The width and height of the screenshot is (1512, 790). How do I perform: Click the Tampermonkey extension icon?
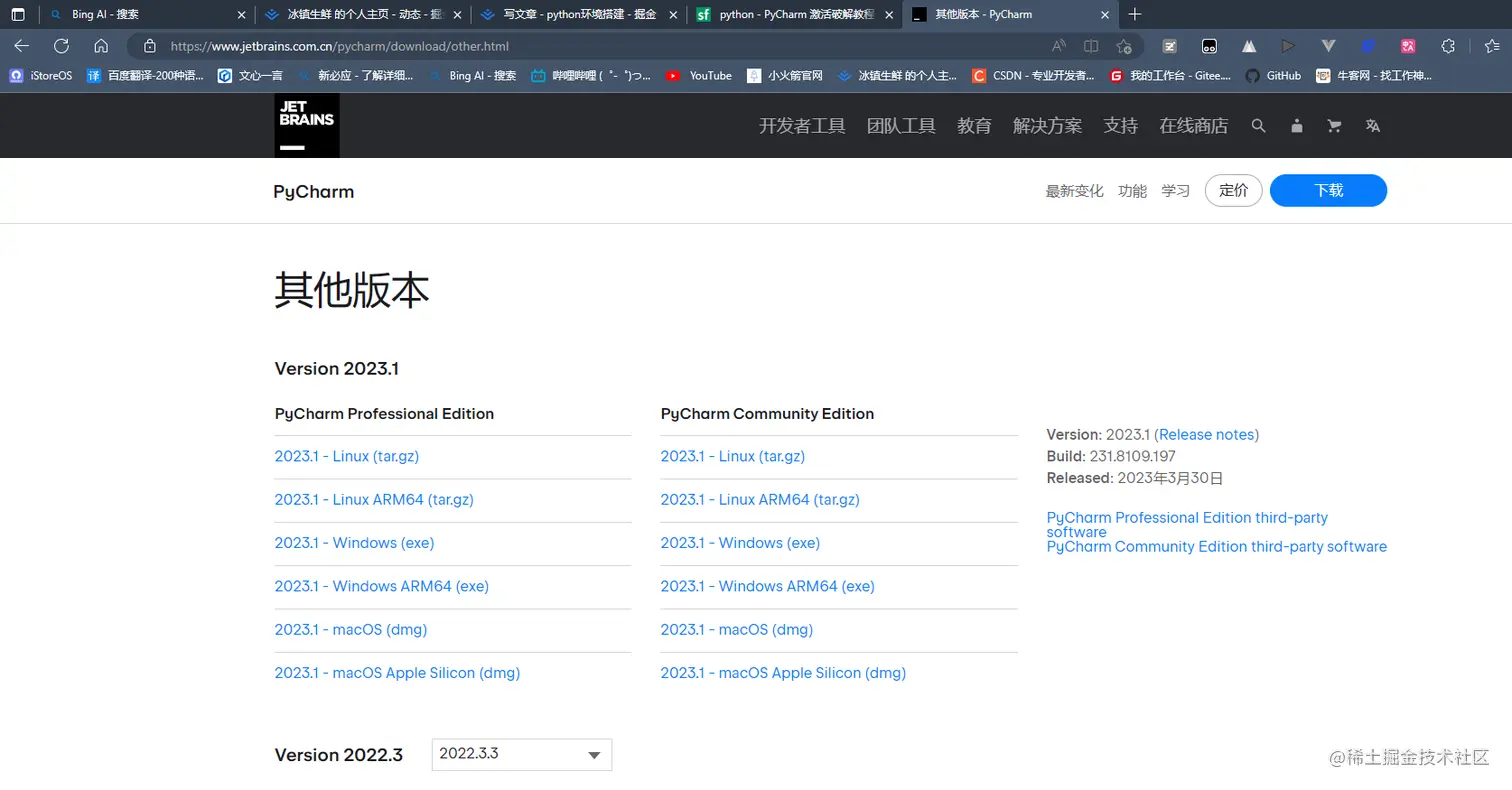click(1209, 46)
